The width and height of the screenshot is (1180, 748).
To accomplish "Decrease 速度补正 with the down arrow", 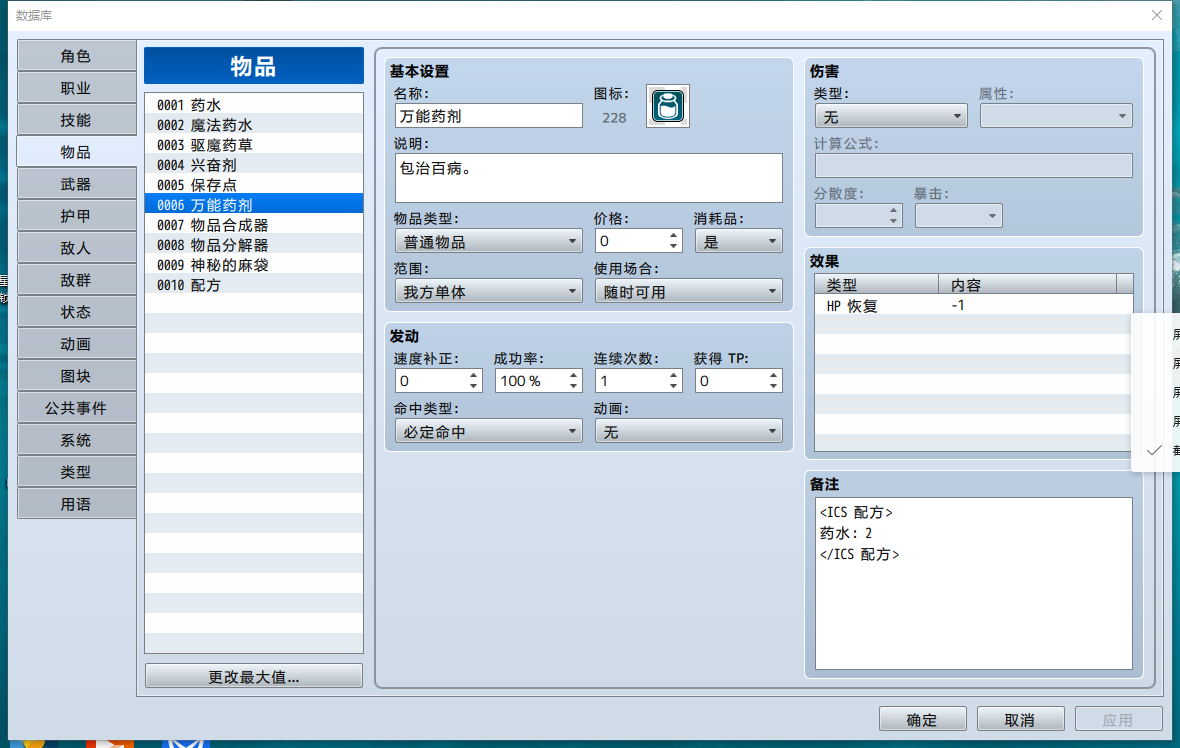I will [x=473, y=386].
